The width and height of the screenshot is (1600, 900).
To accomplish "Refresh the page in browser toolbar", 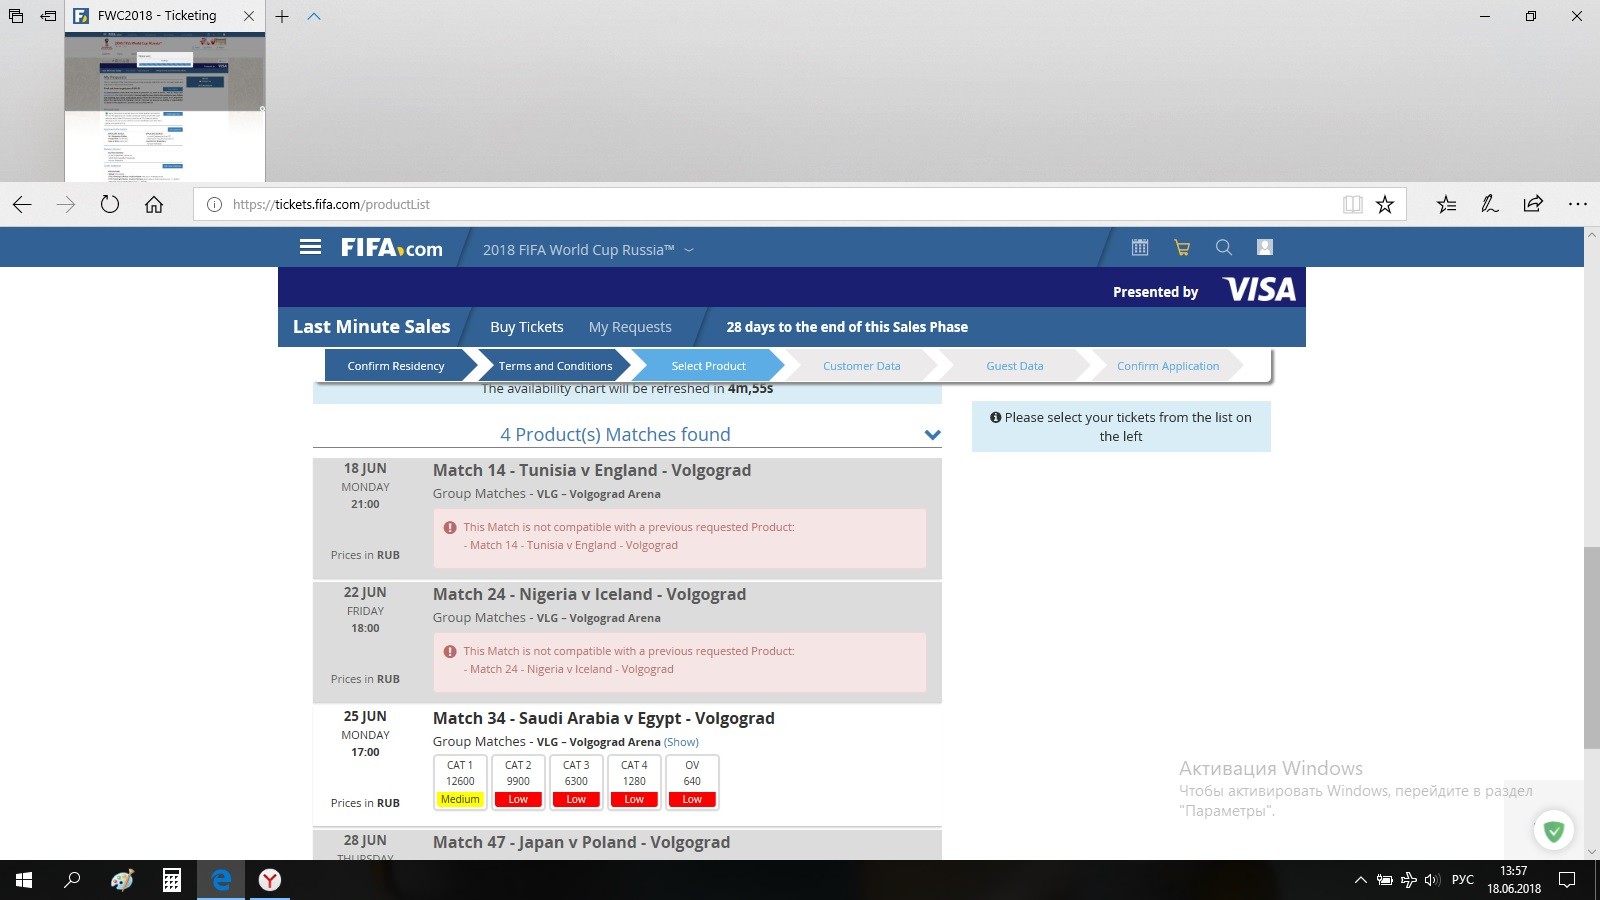I will point(110,204).
